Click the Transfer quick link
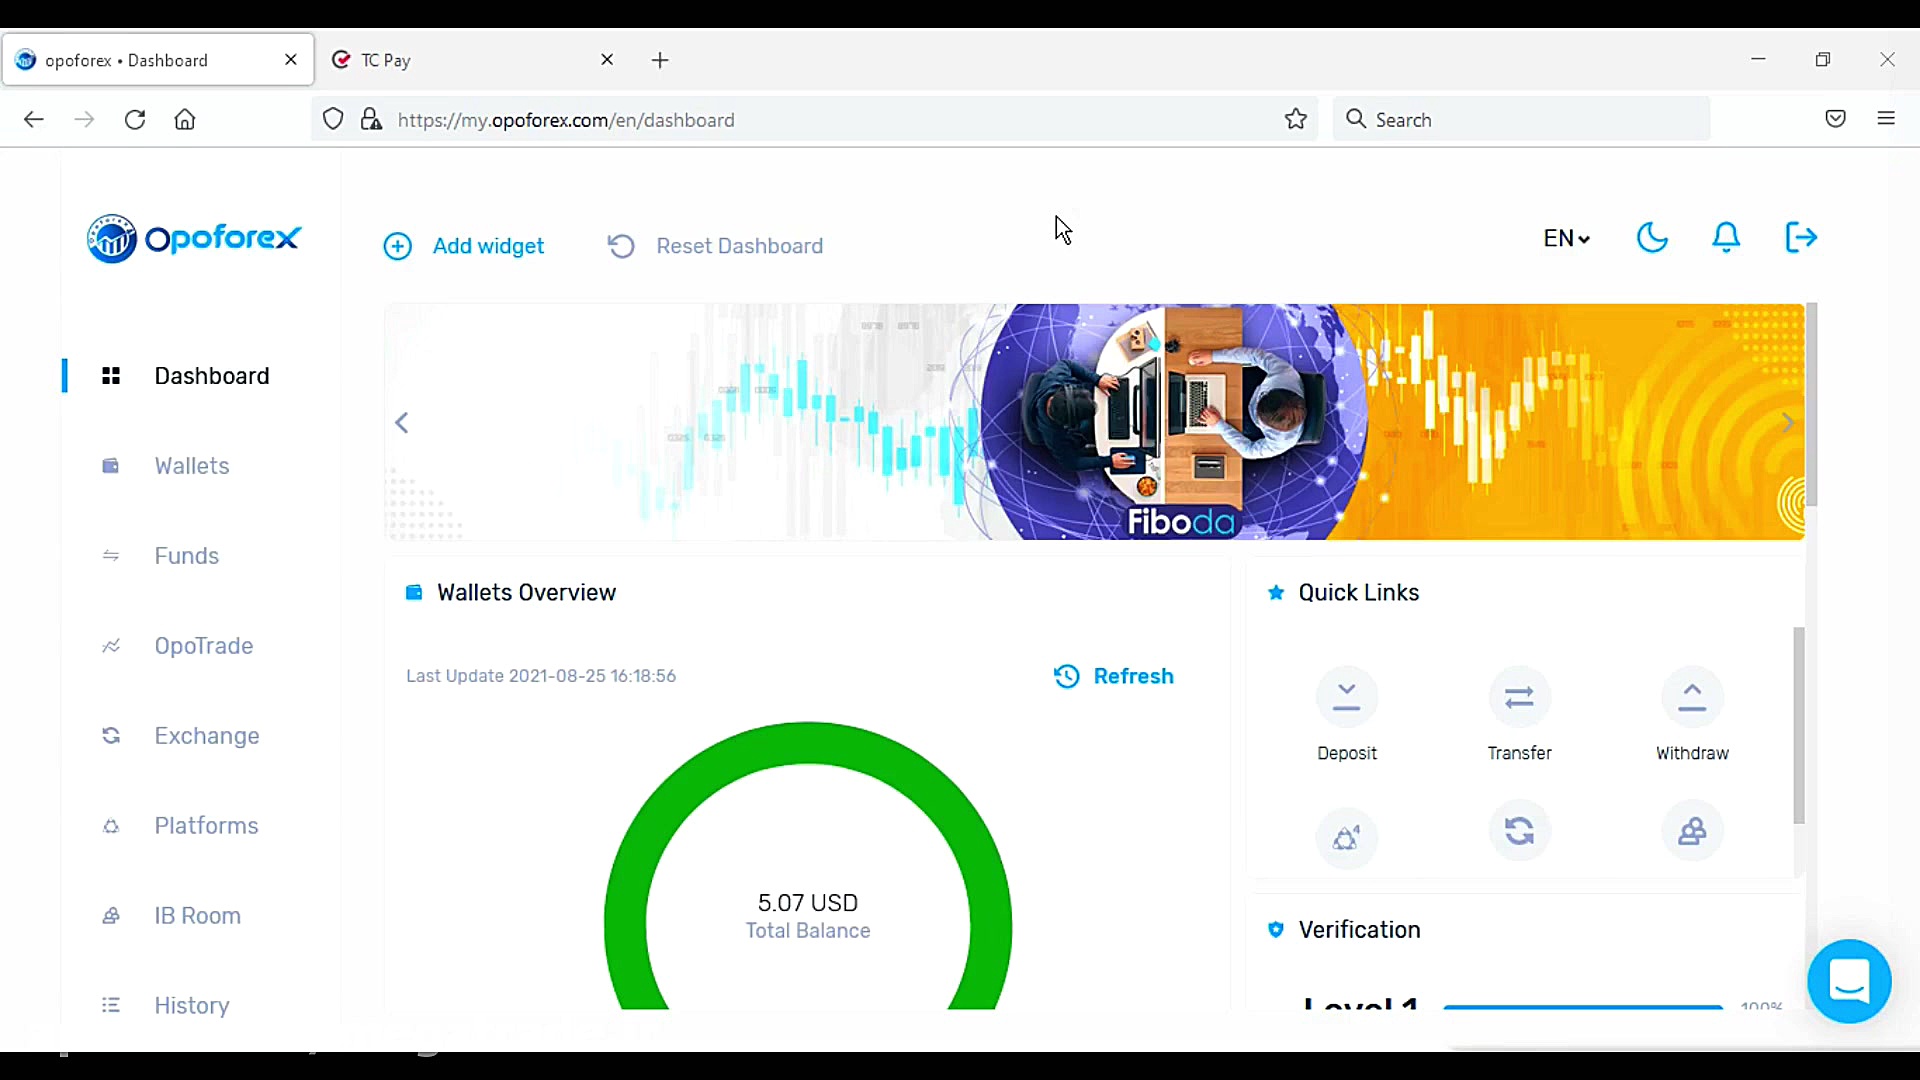 pyautogui.click(x=1519, y=715)
